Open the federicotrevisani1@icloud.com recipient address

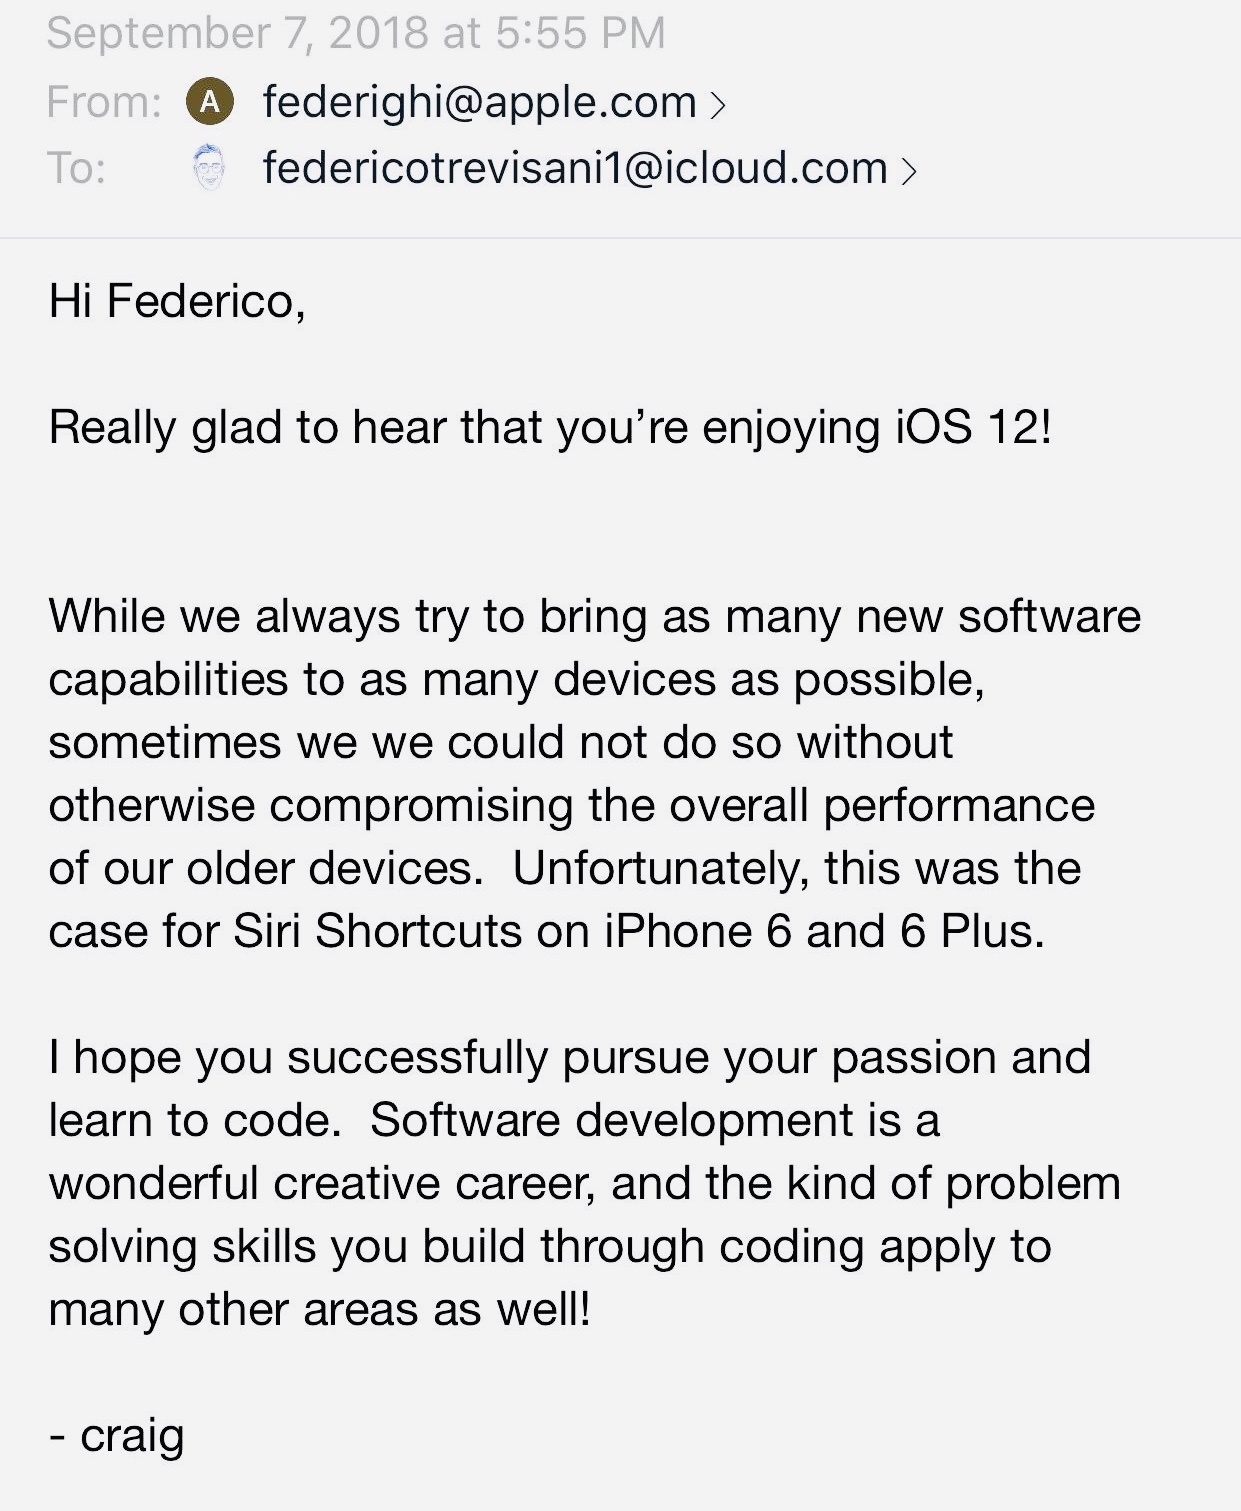[x=575, y=168]
